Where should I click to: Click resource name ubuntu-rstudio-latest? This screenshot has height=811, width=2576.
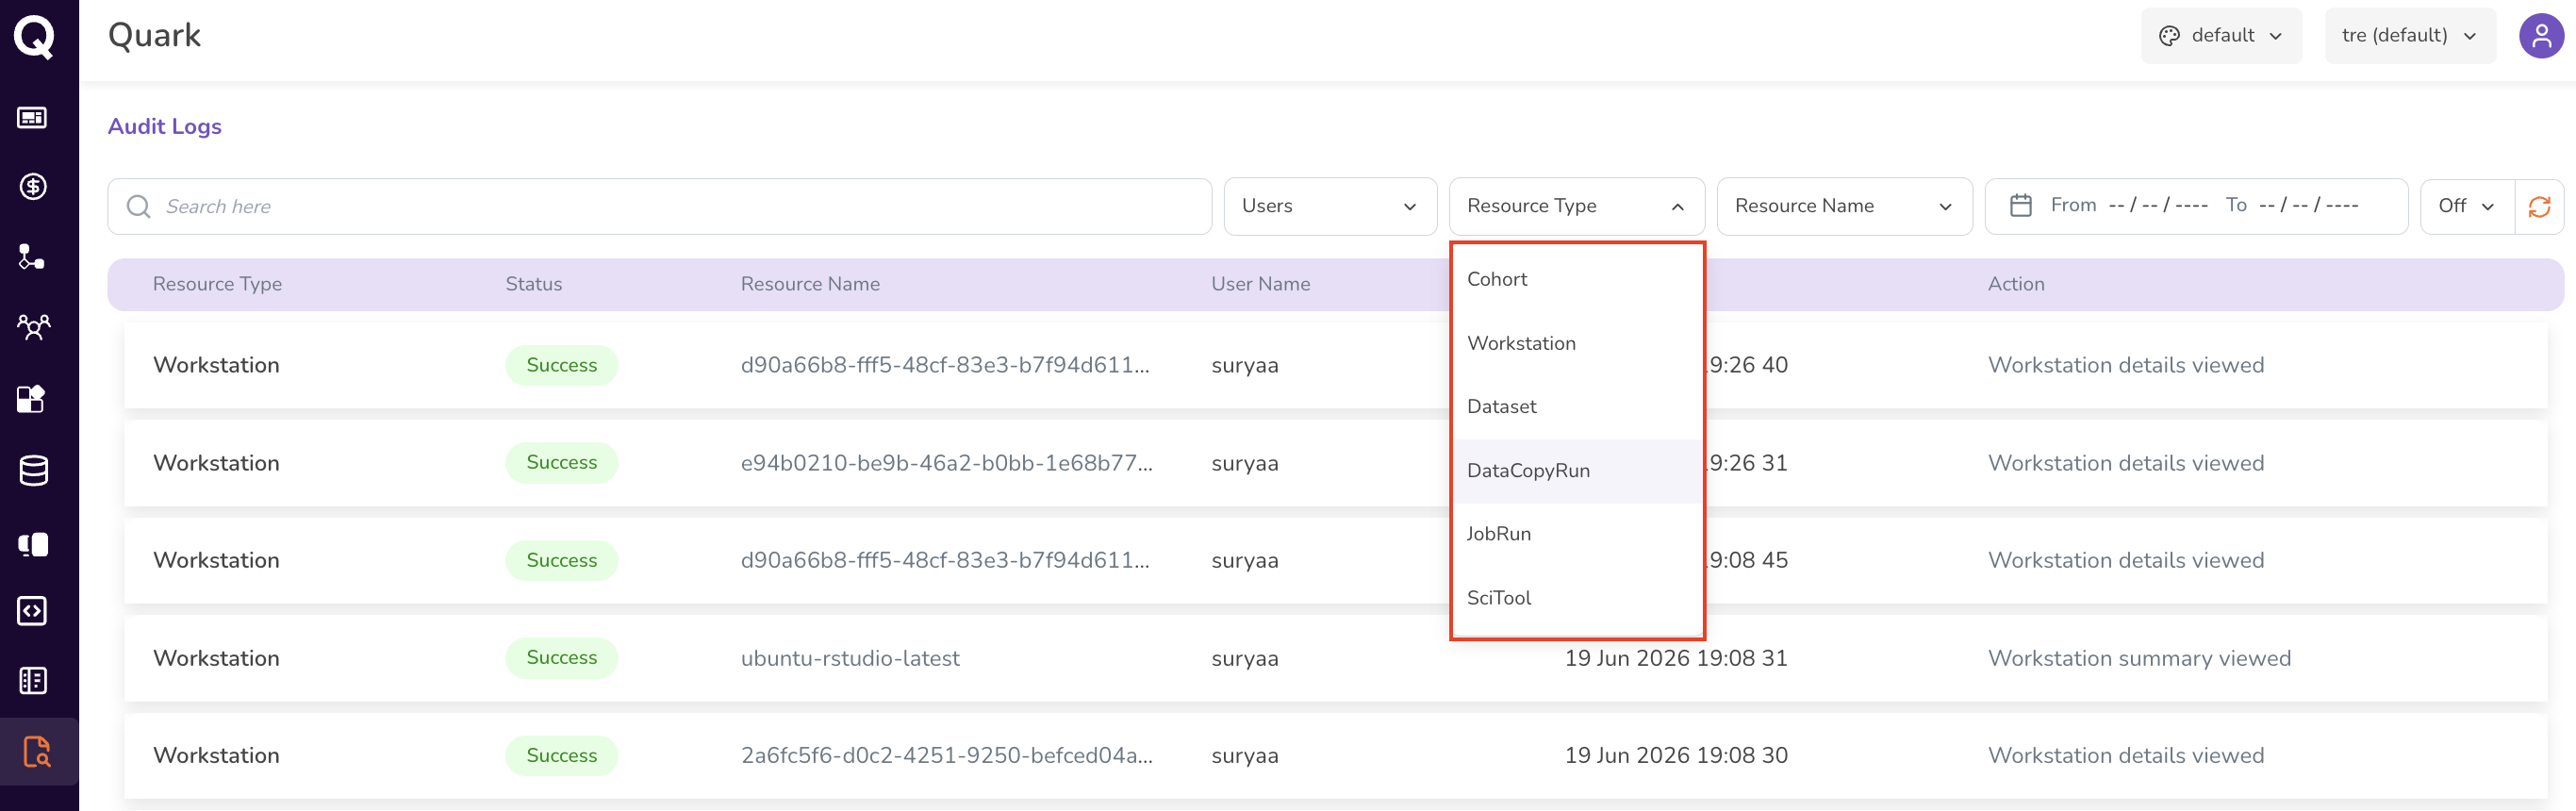850,658
